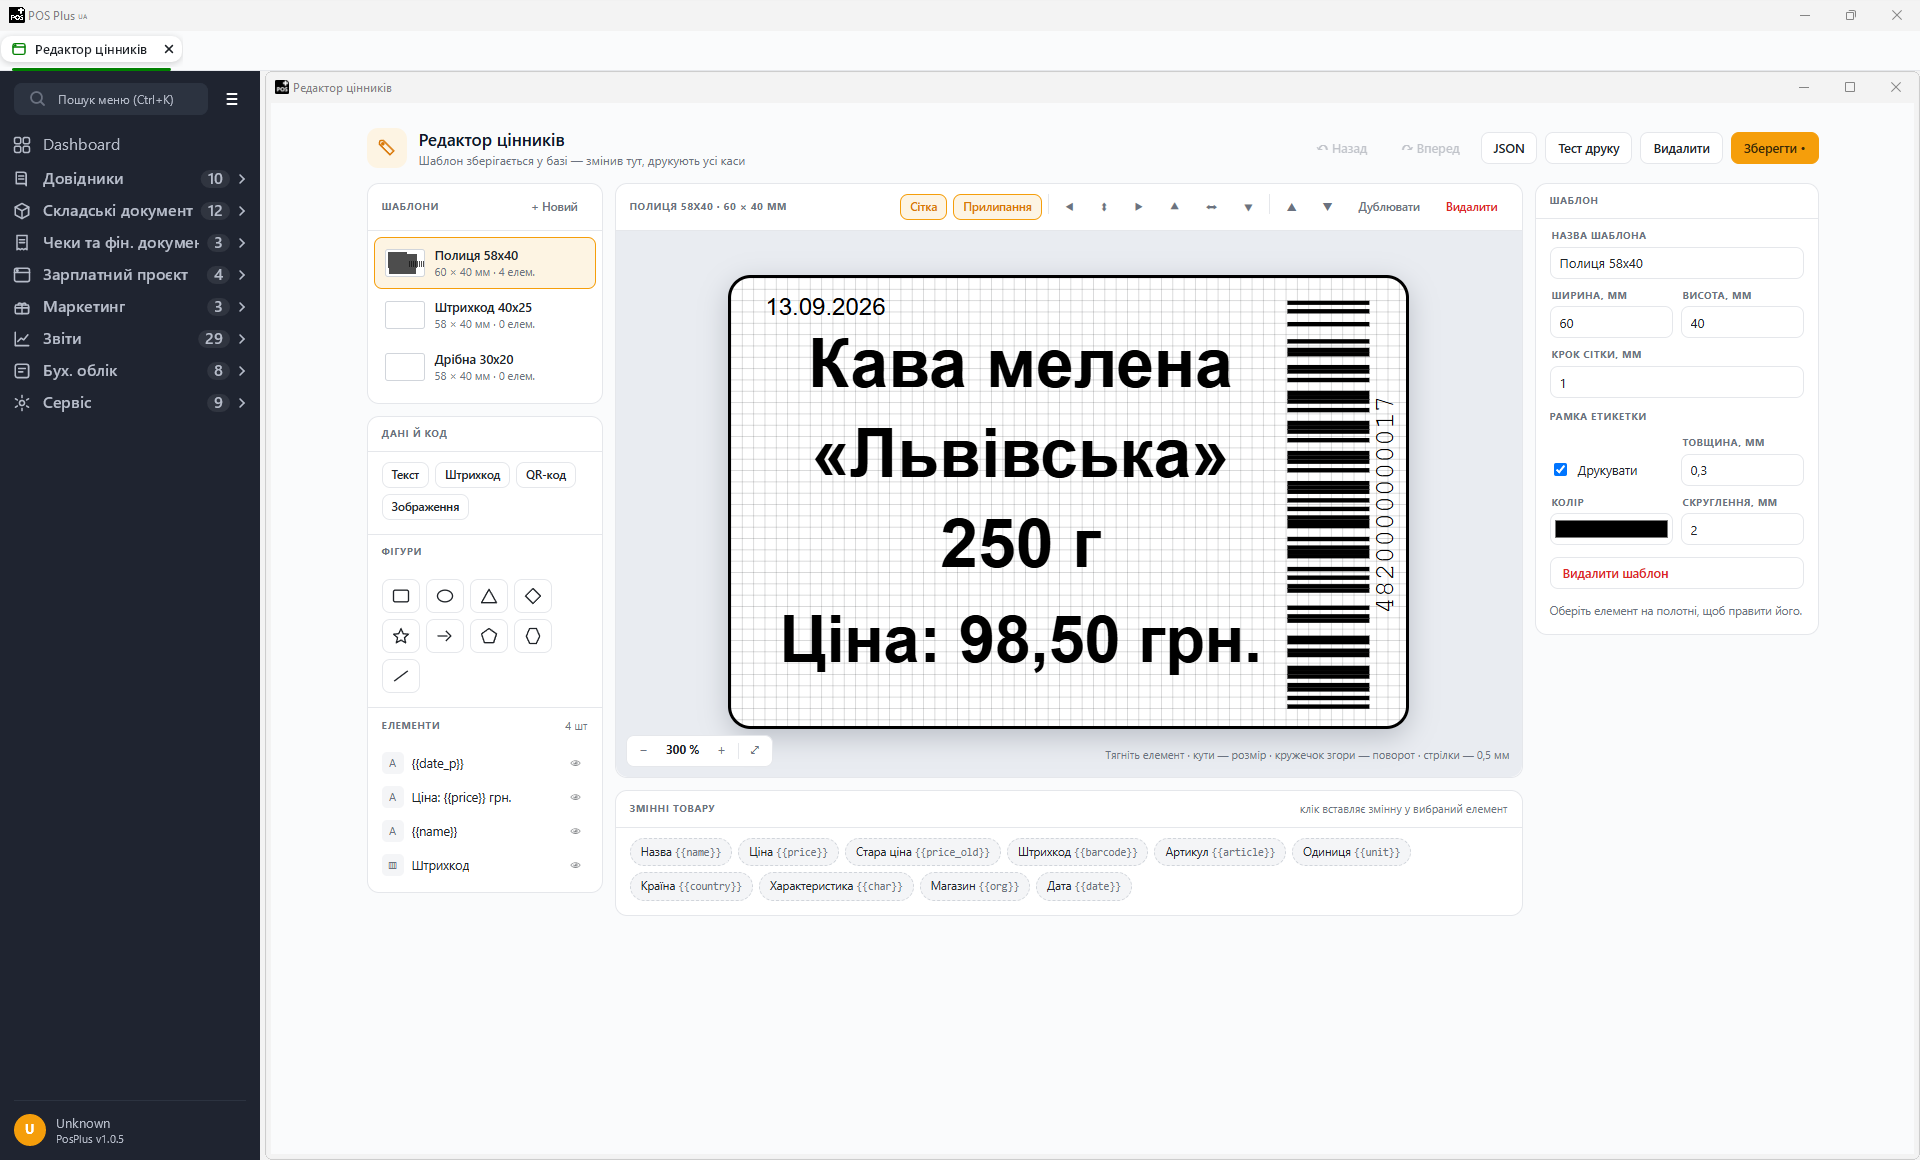The width and height of the screenshot is (1920, 1160).
Task: Move layer up arrow beside Дублювати group
Action: [x=1291, y=207]
